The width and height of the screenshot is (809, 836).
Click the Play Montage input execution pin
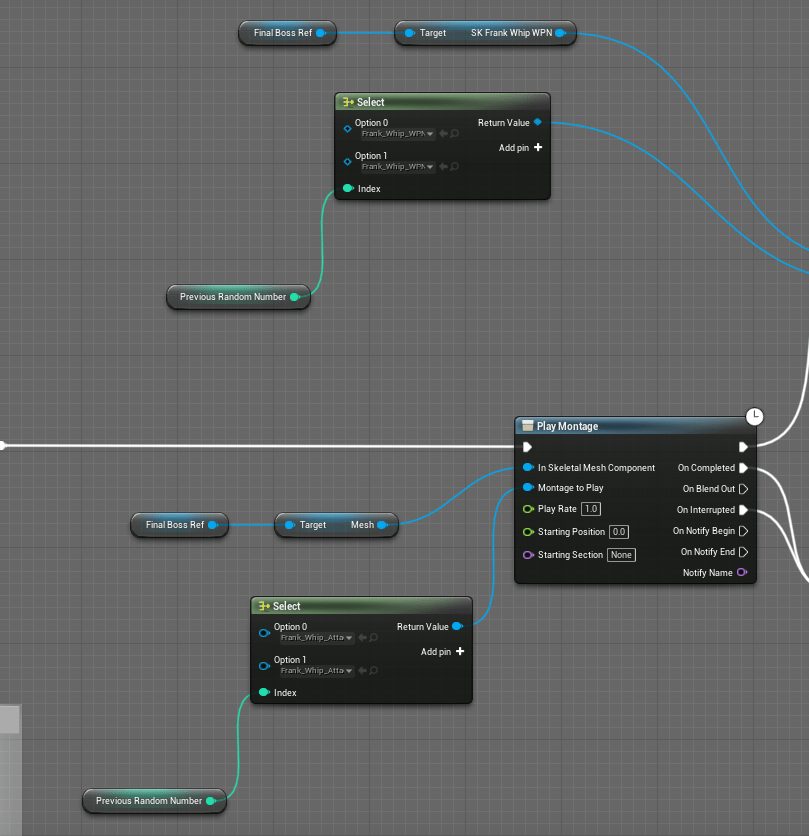click(527, 447)
